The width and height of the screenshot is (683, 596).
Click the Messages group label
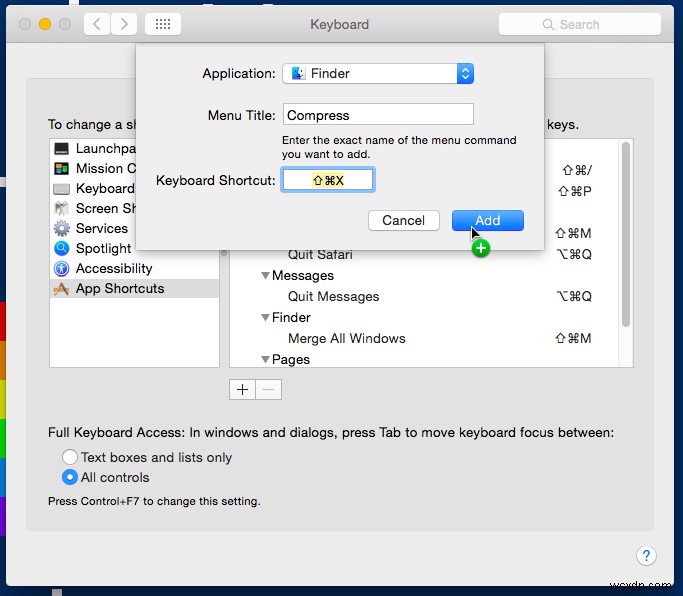point(303,275)
